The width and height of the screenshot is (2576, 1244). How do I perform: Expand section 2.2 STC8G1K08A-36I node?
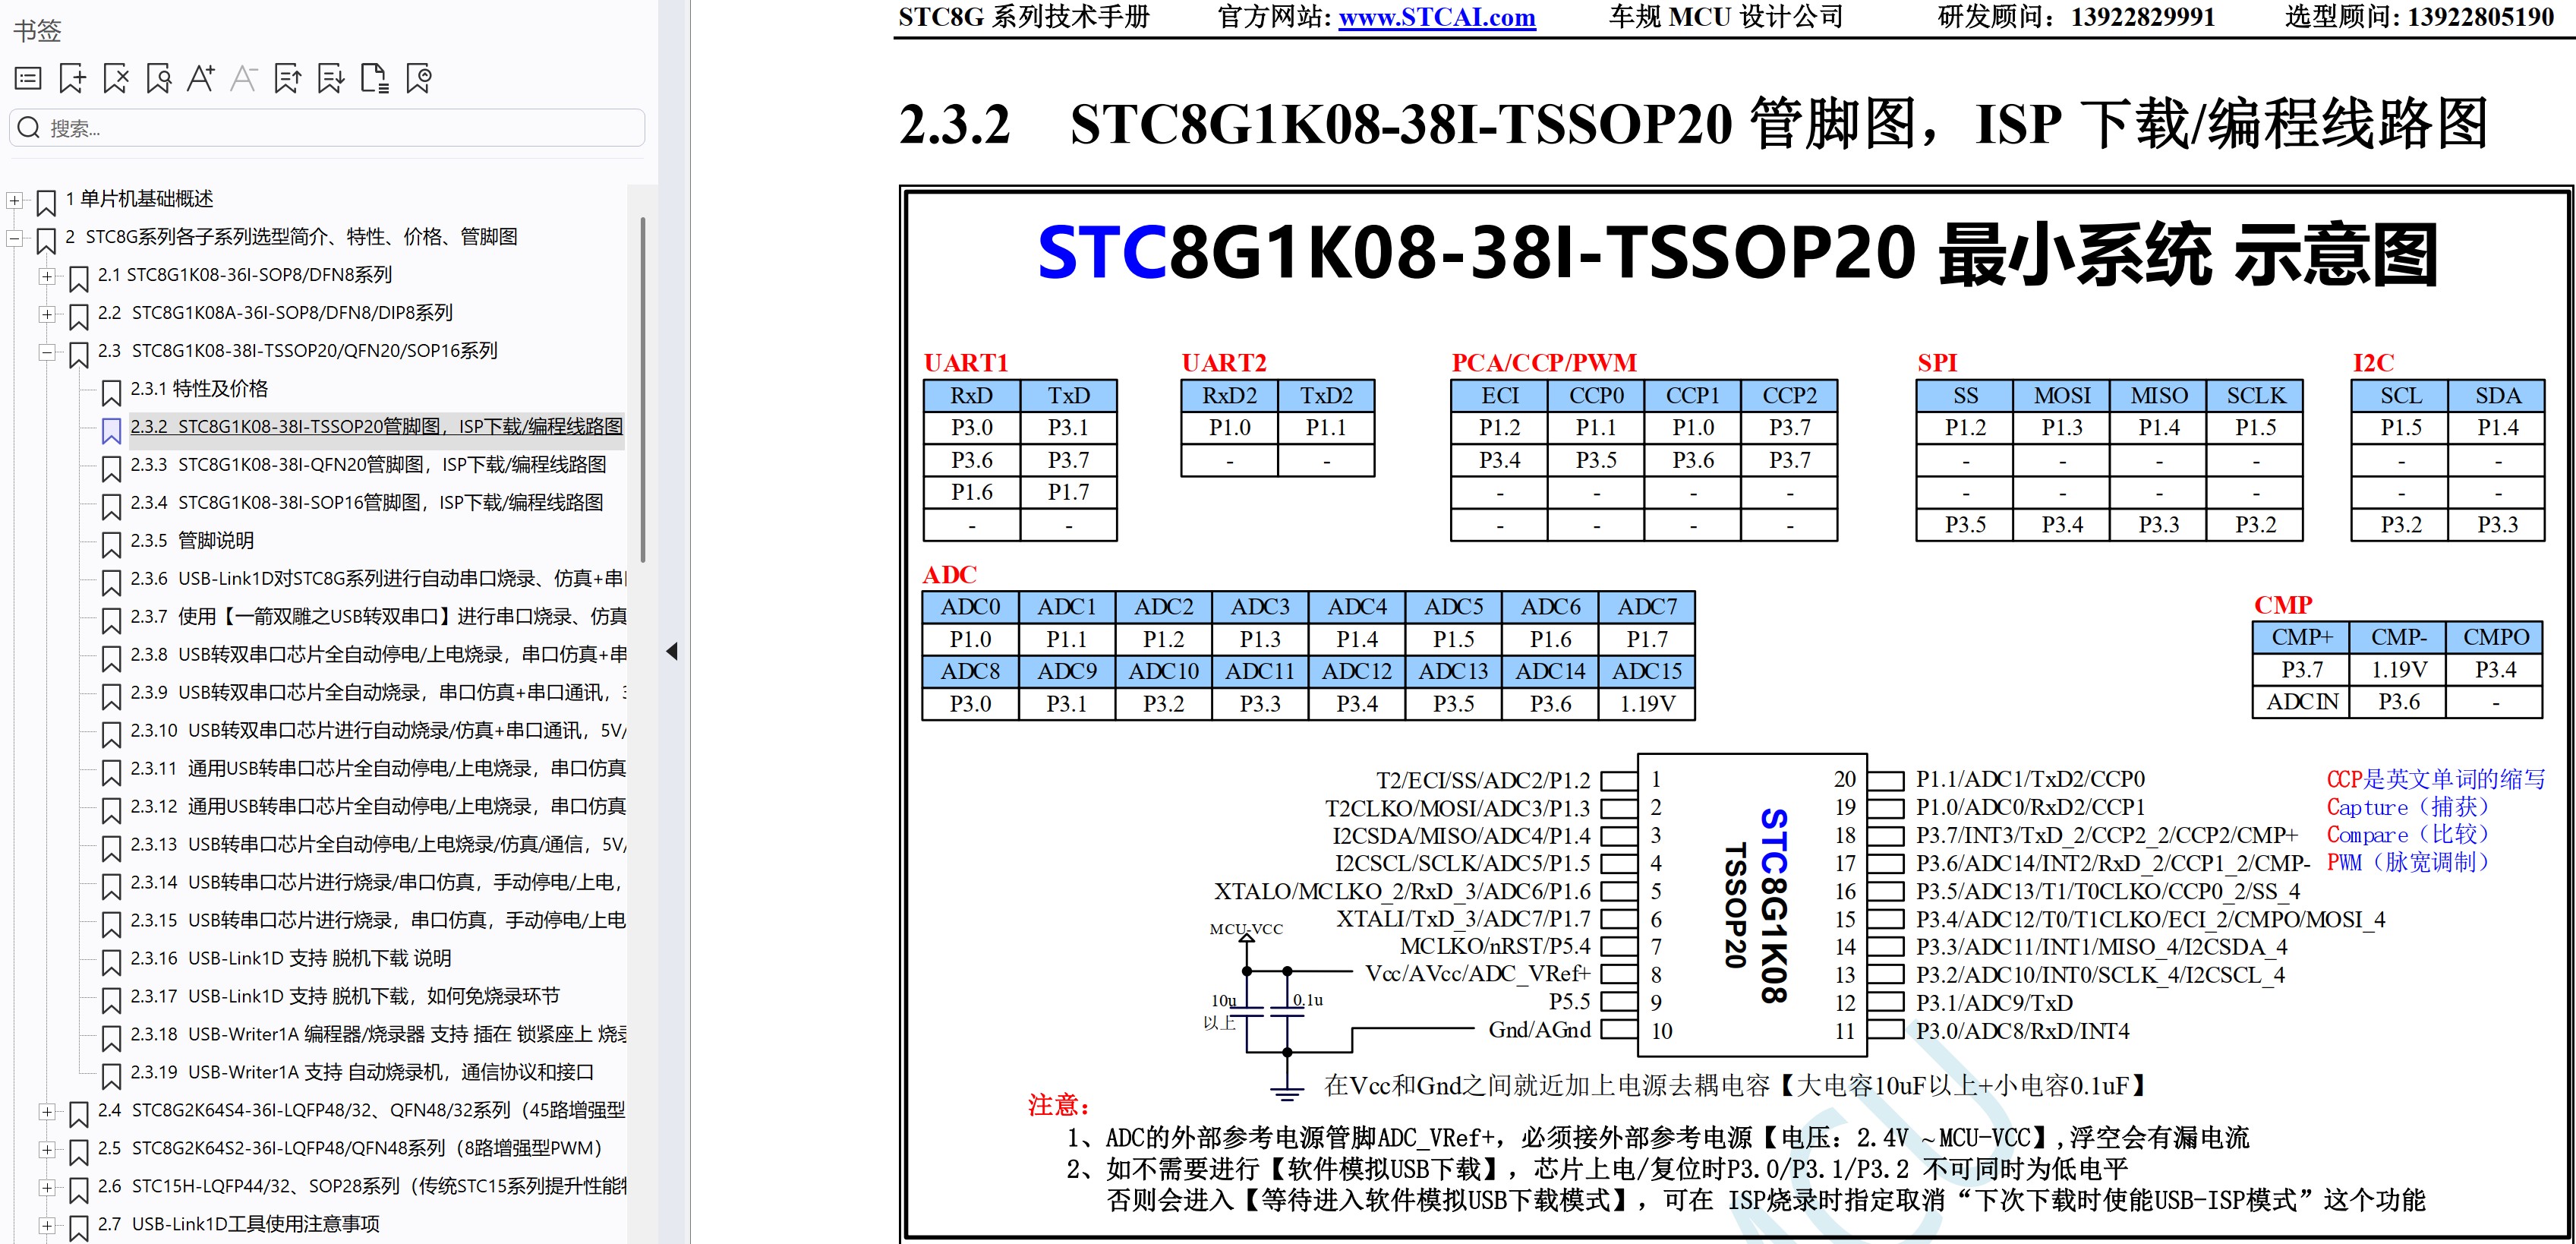(47, 314)
